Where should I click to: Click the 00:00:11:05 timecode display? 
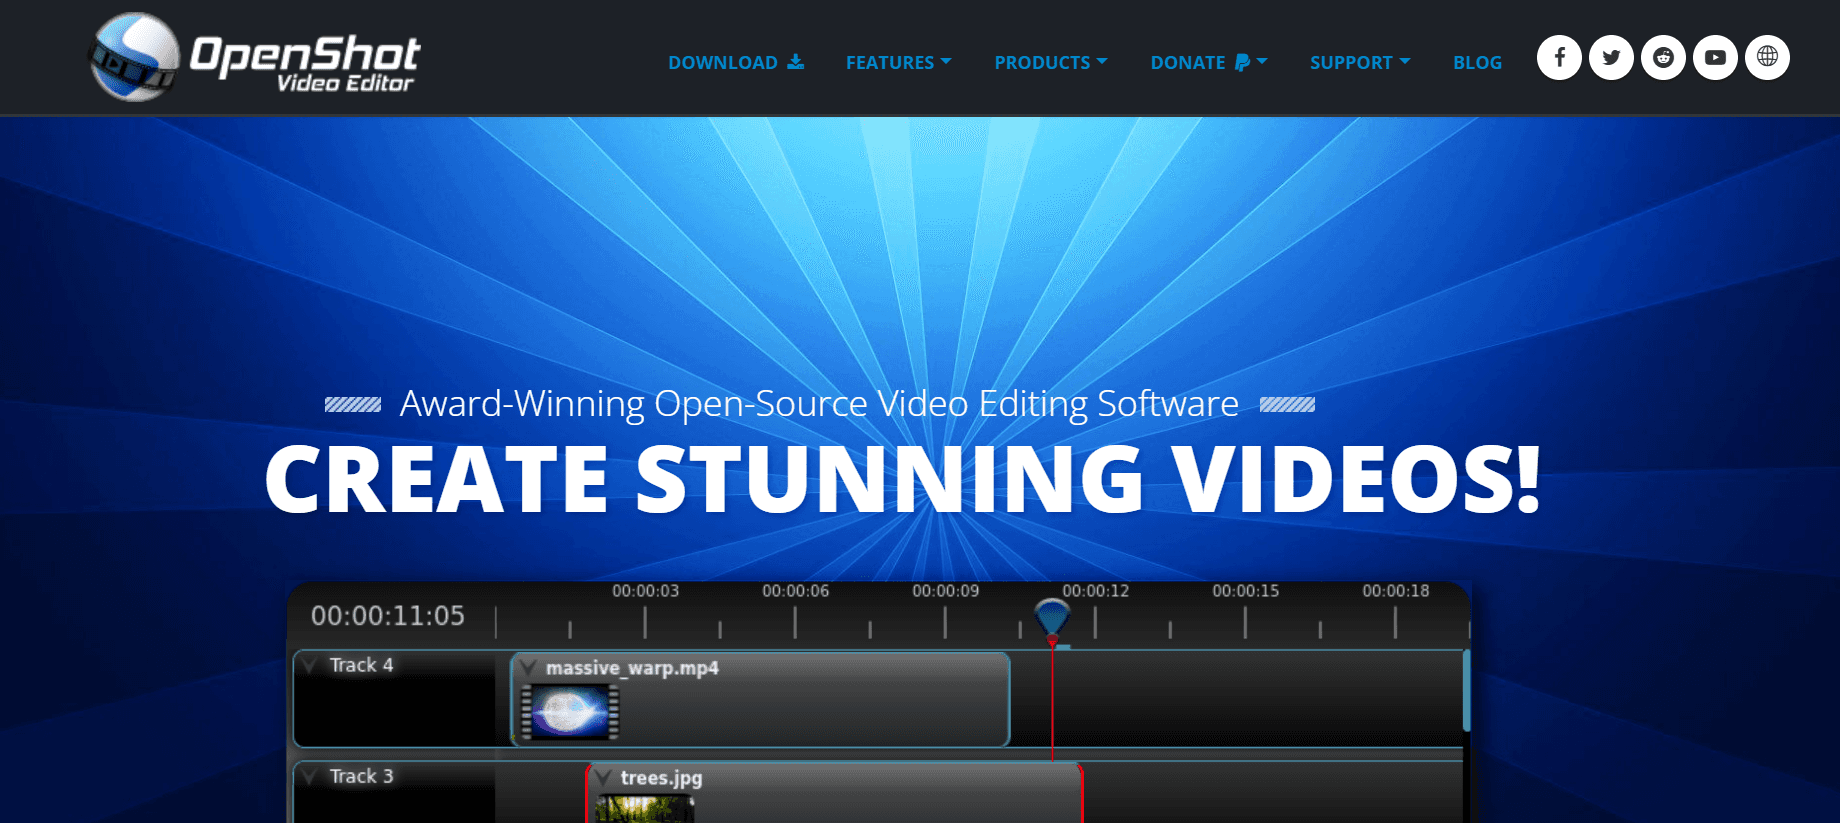click(x=388, y=616)
